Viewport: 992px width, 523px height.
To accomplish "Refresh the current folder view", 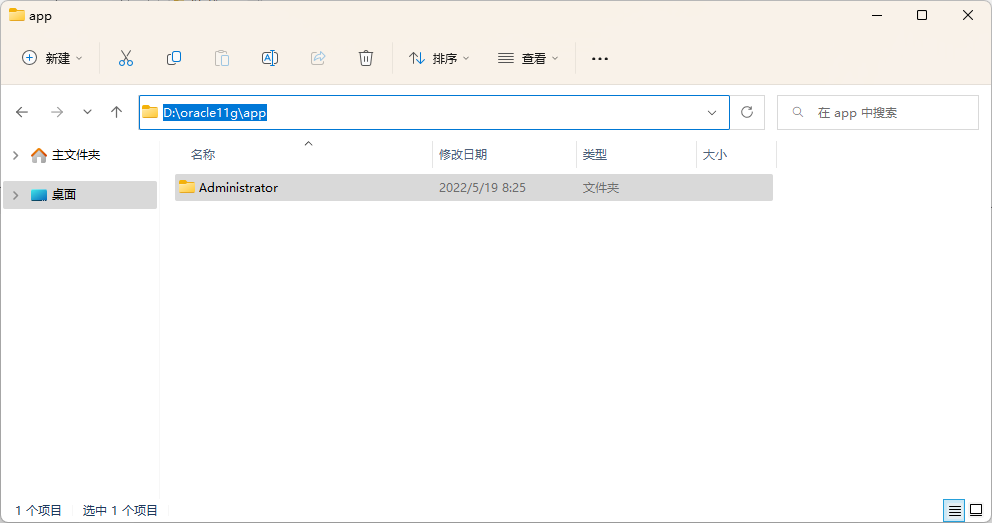I will (x=747, y=113).
